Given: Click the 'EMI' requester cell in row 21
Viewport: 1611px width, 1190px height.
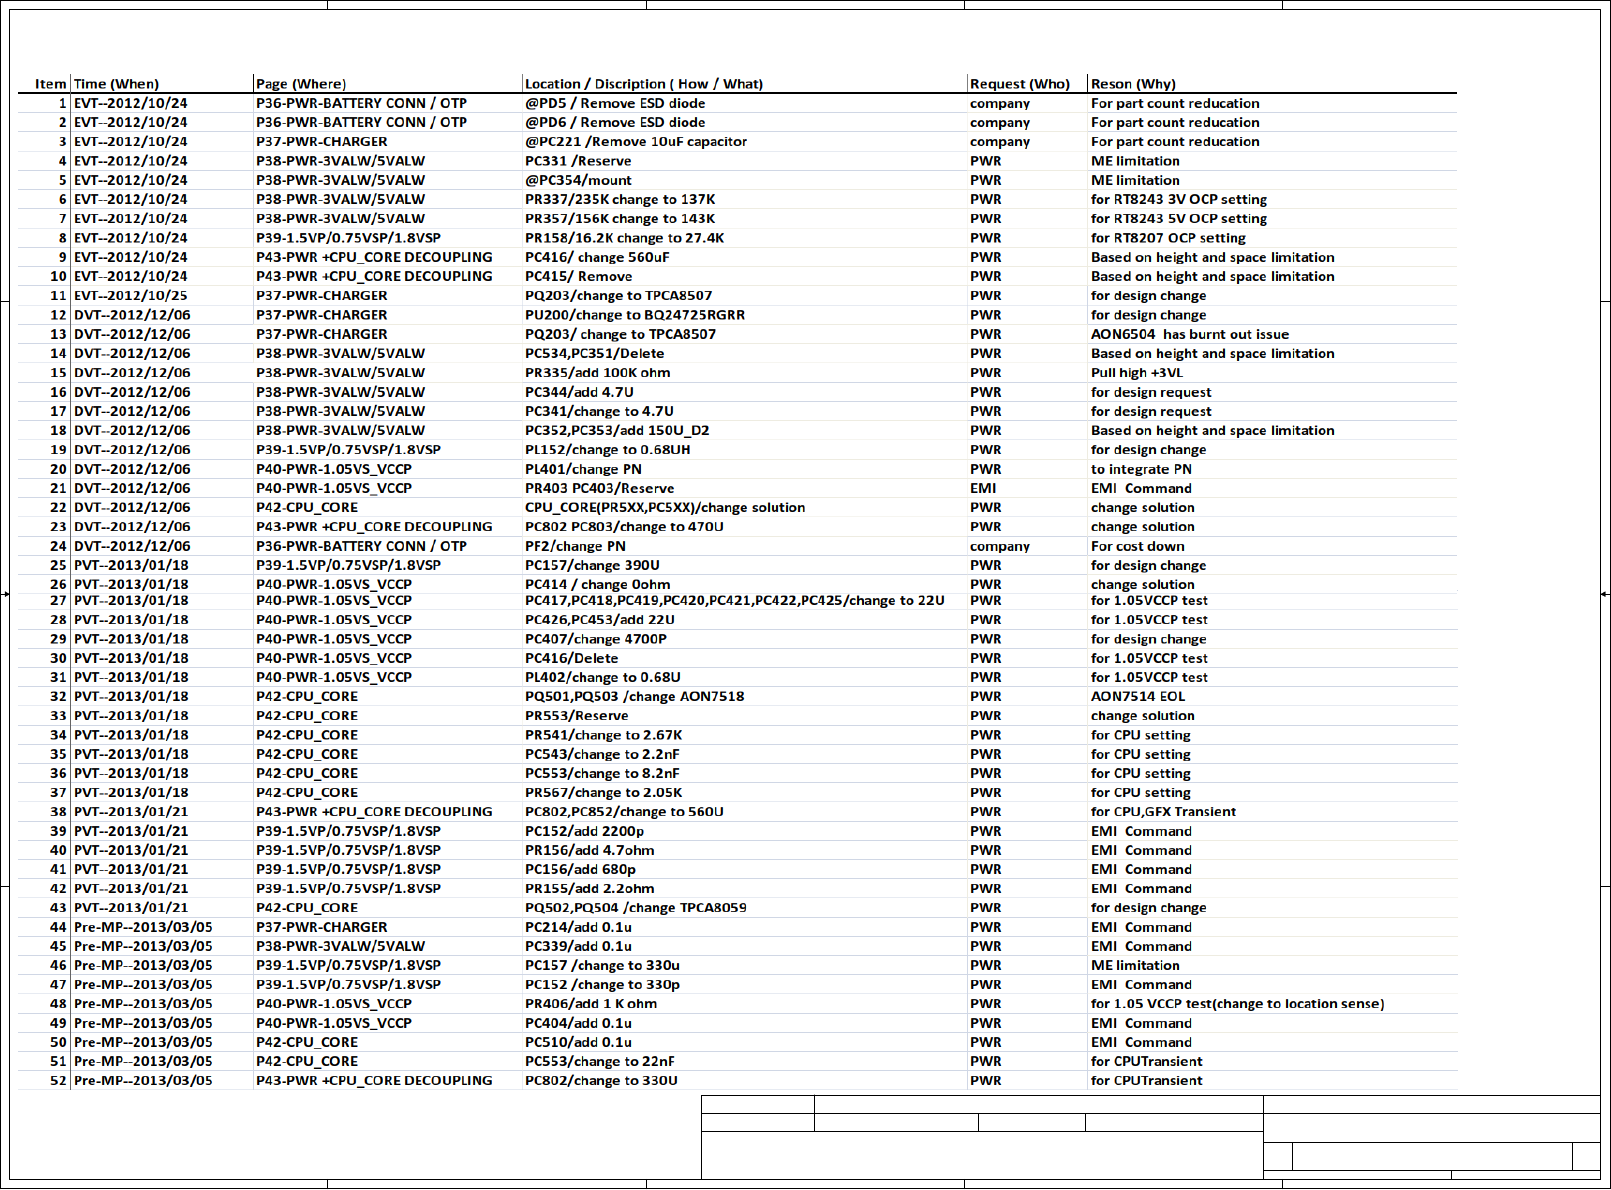Looking at the screenshot, I should pos(983,488).
